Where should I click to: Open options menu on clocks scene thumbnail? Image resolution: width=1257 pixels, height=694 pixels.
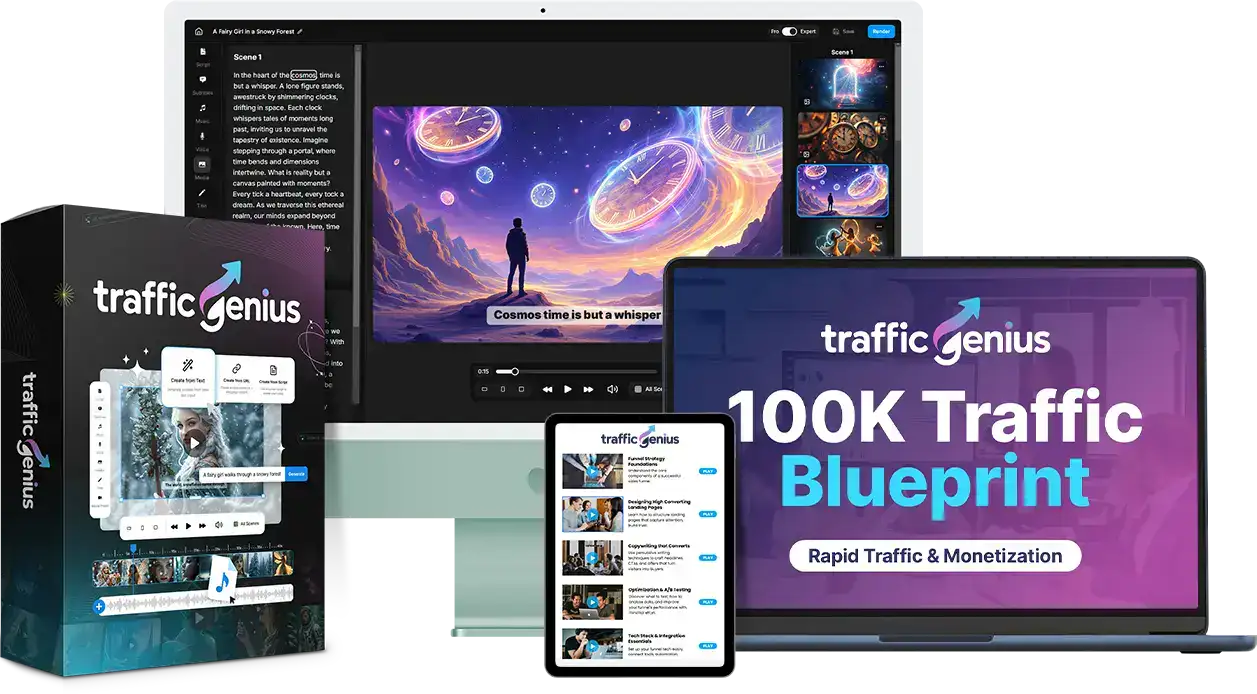881,121
